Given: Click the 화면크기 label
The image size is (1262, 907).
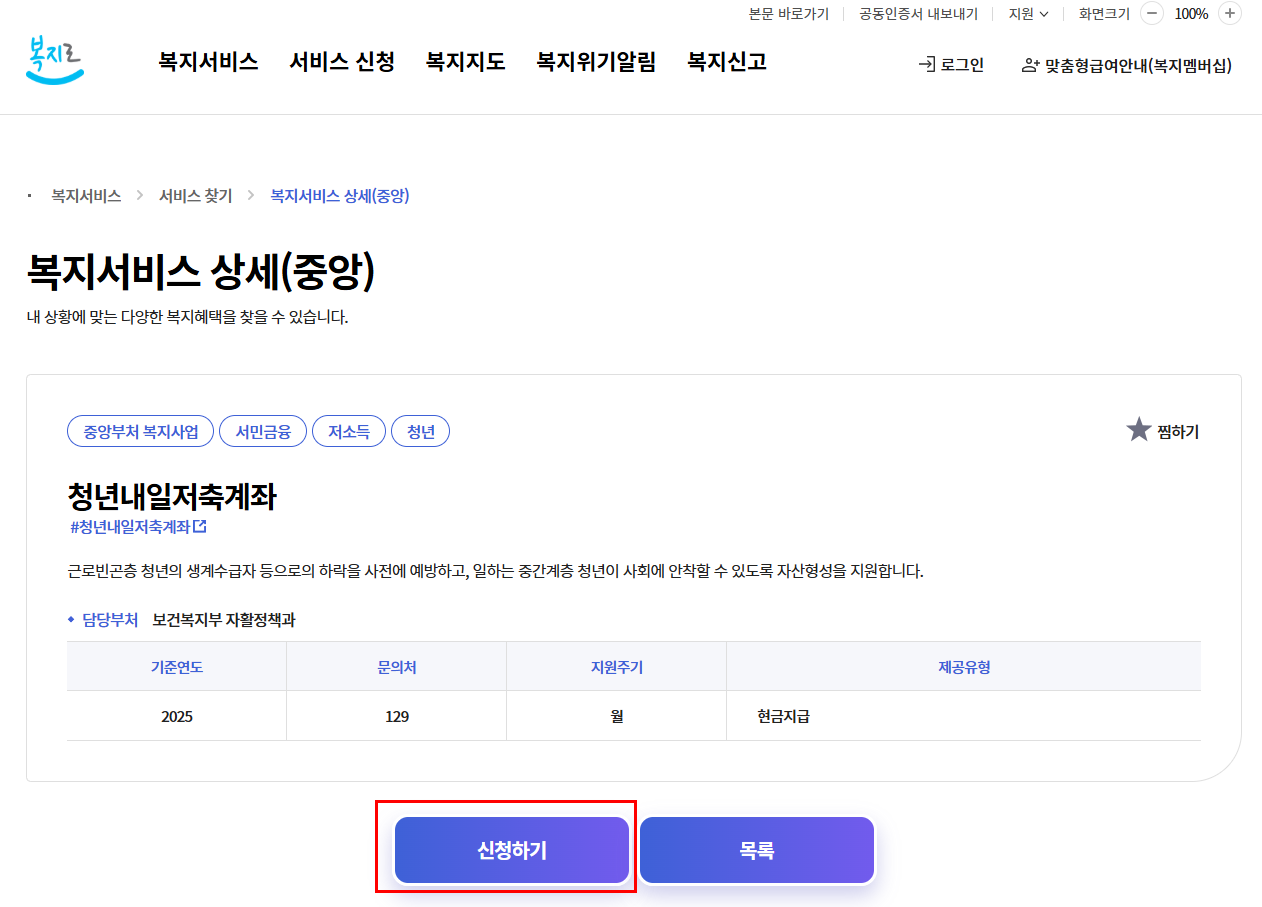Looking at the screenshot, I should 1104,14.
